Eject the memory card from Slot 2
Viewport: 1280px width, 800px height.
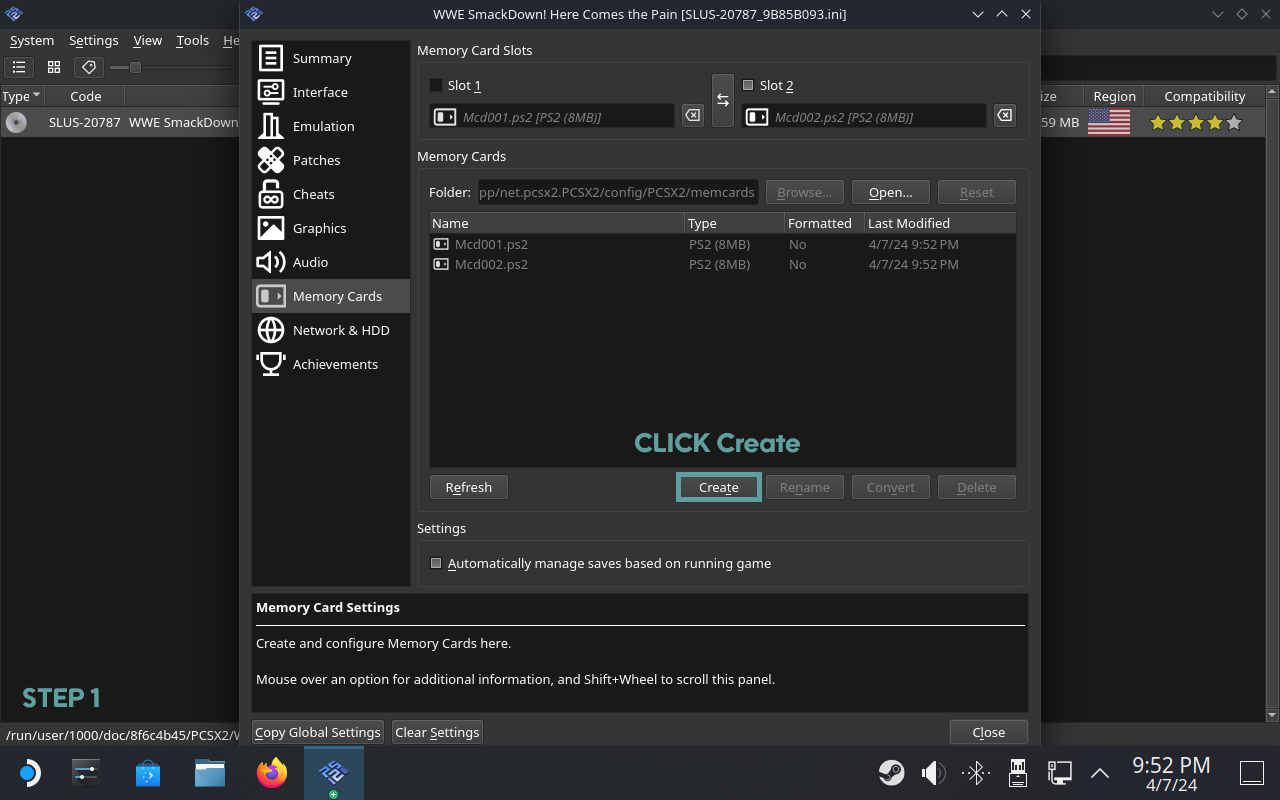point(1004,116)
